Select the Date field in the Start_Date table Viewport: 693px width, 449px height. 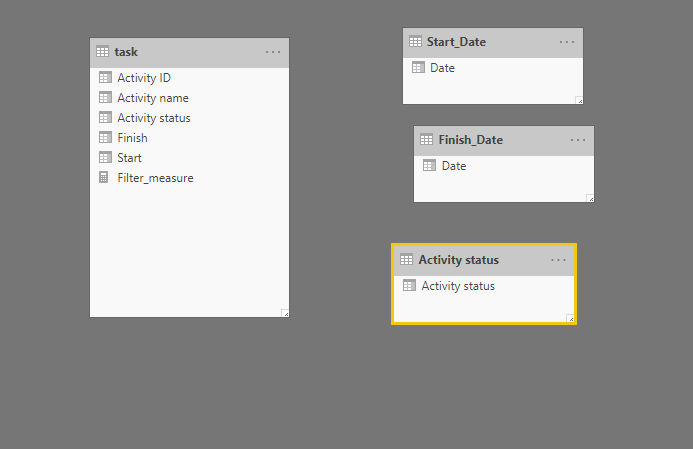442,68
